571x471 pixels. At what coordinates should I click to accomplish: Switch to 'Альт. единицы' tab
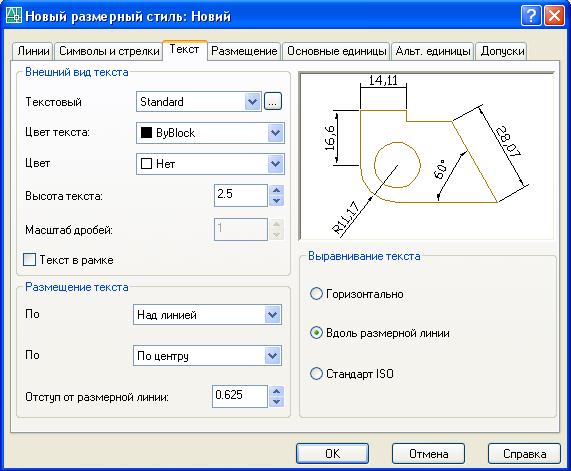[x=433, y=51]
